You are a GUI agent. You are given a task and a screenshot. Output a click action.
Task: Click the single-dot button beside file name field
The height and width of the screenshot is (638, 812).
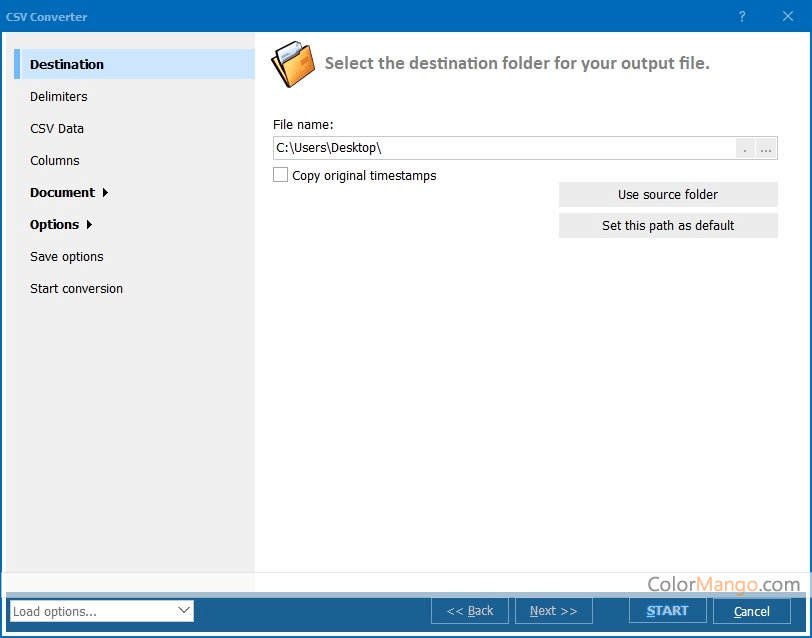[x=745, y=149]
